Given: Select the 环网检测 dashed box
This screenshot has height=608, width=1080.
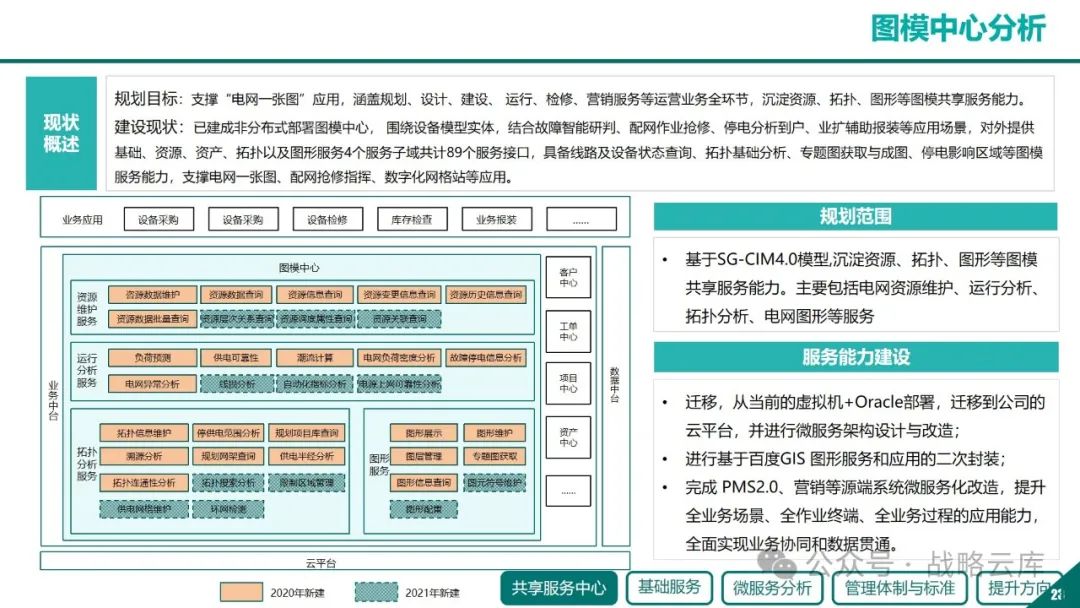Looking at the screenshot, I should coord(228,509).
